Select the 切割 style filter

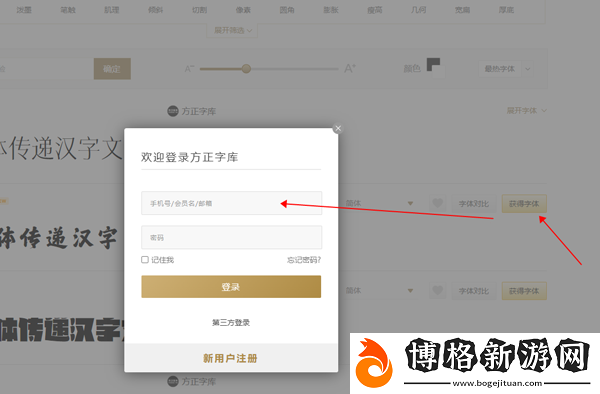[199, 10]
